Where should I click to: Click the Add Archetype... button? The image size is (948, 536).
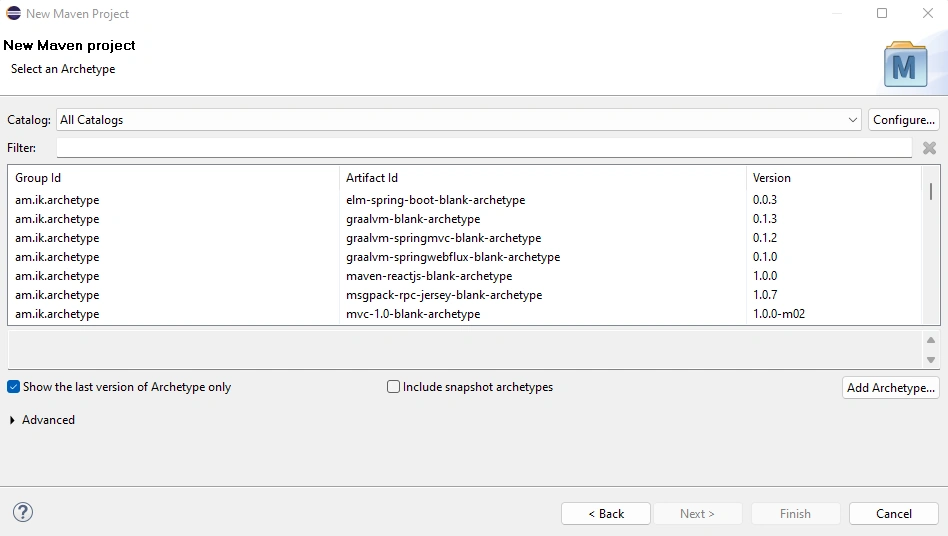[891, 387]
